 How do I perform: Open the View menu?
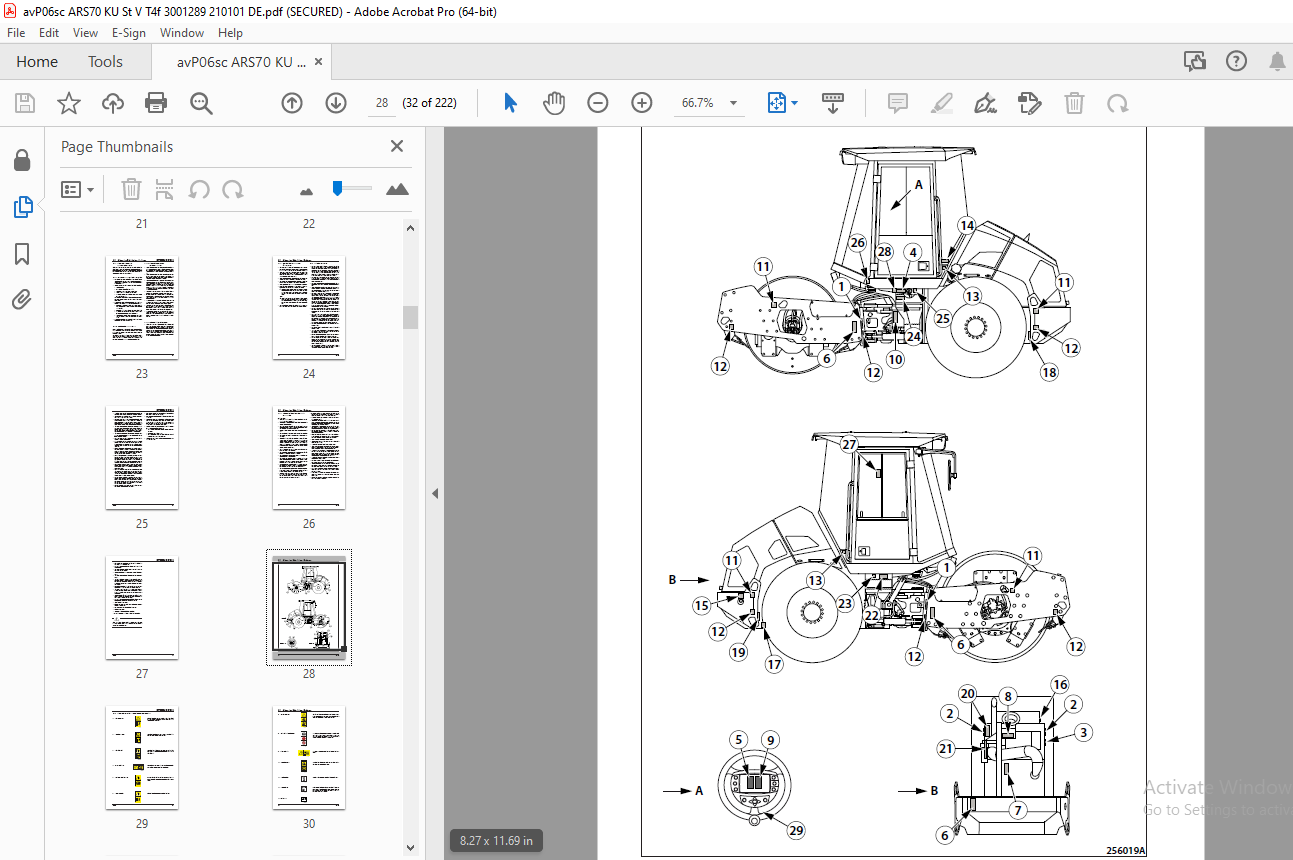point(86,33)
